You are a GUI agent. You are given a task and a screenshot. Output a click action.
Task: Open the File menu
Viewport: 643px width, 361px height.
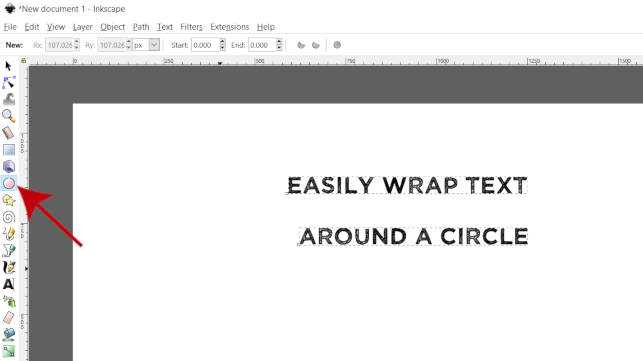pos(10,27)
